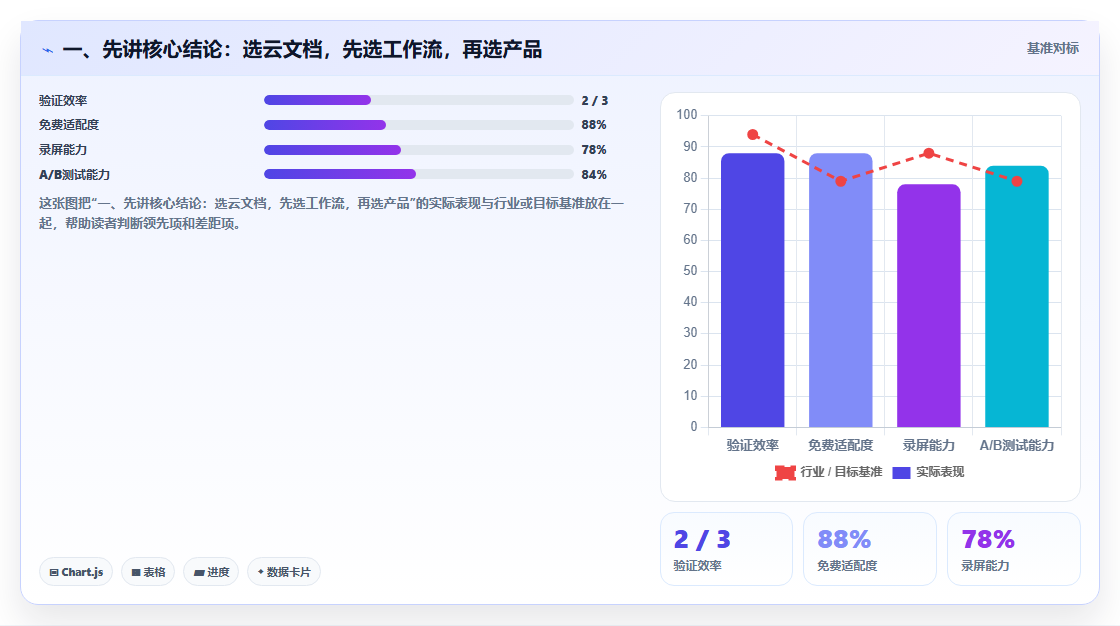Click benchmark point on A/B测试能力 bar
Viewport: 1120px width, 626px height.
click(x=1016, y=182)
